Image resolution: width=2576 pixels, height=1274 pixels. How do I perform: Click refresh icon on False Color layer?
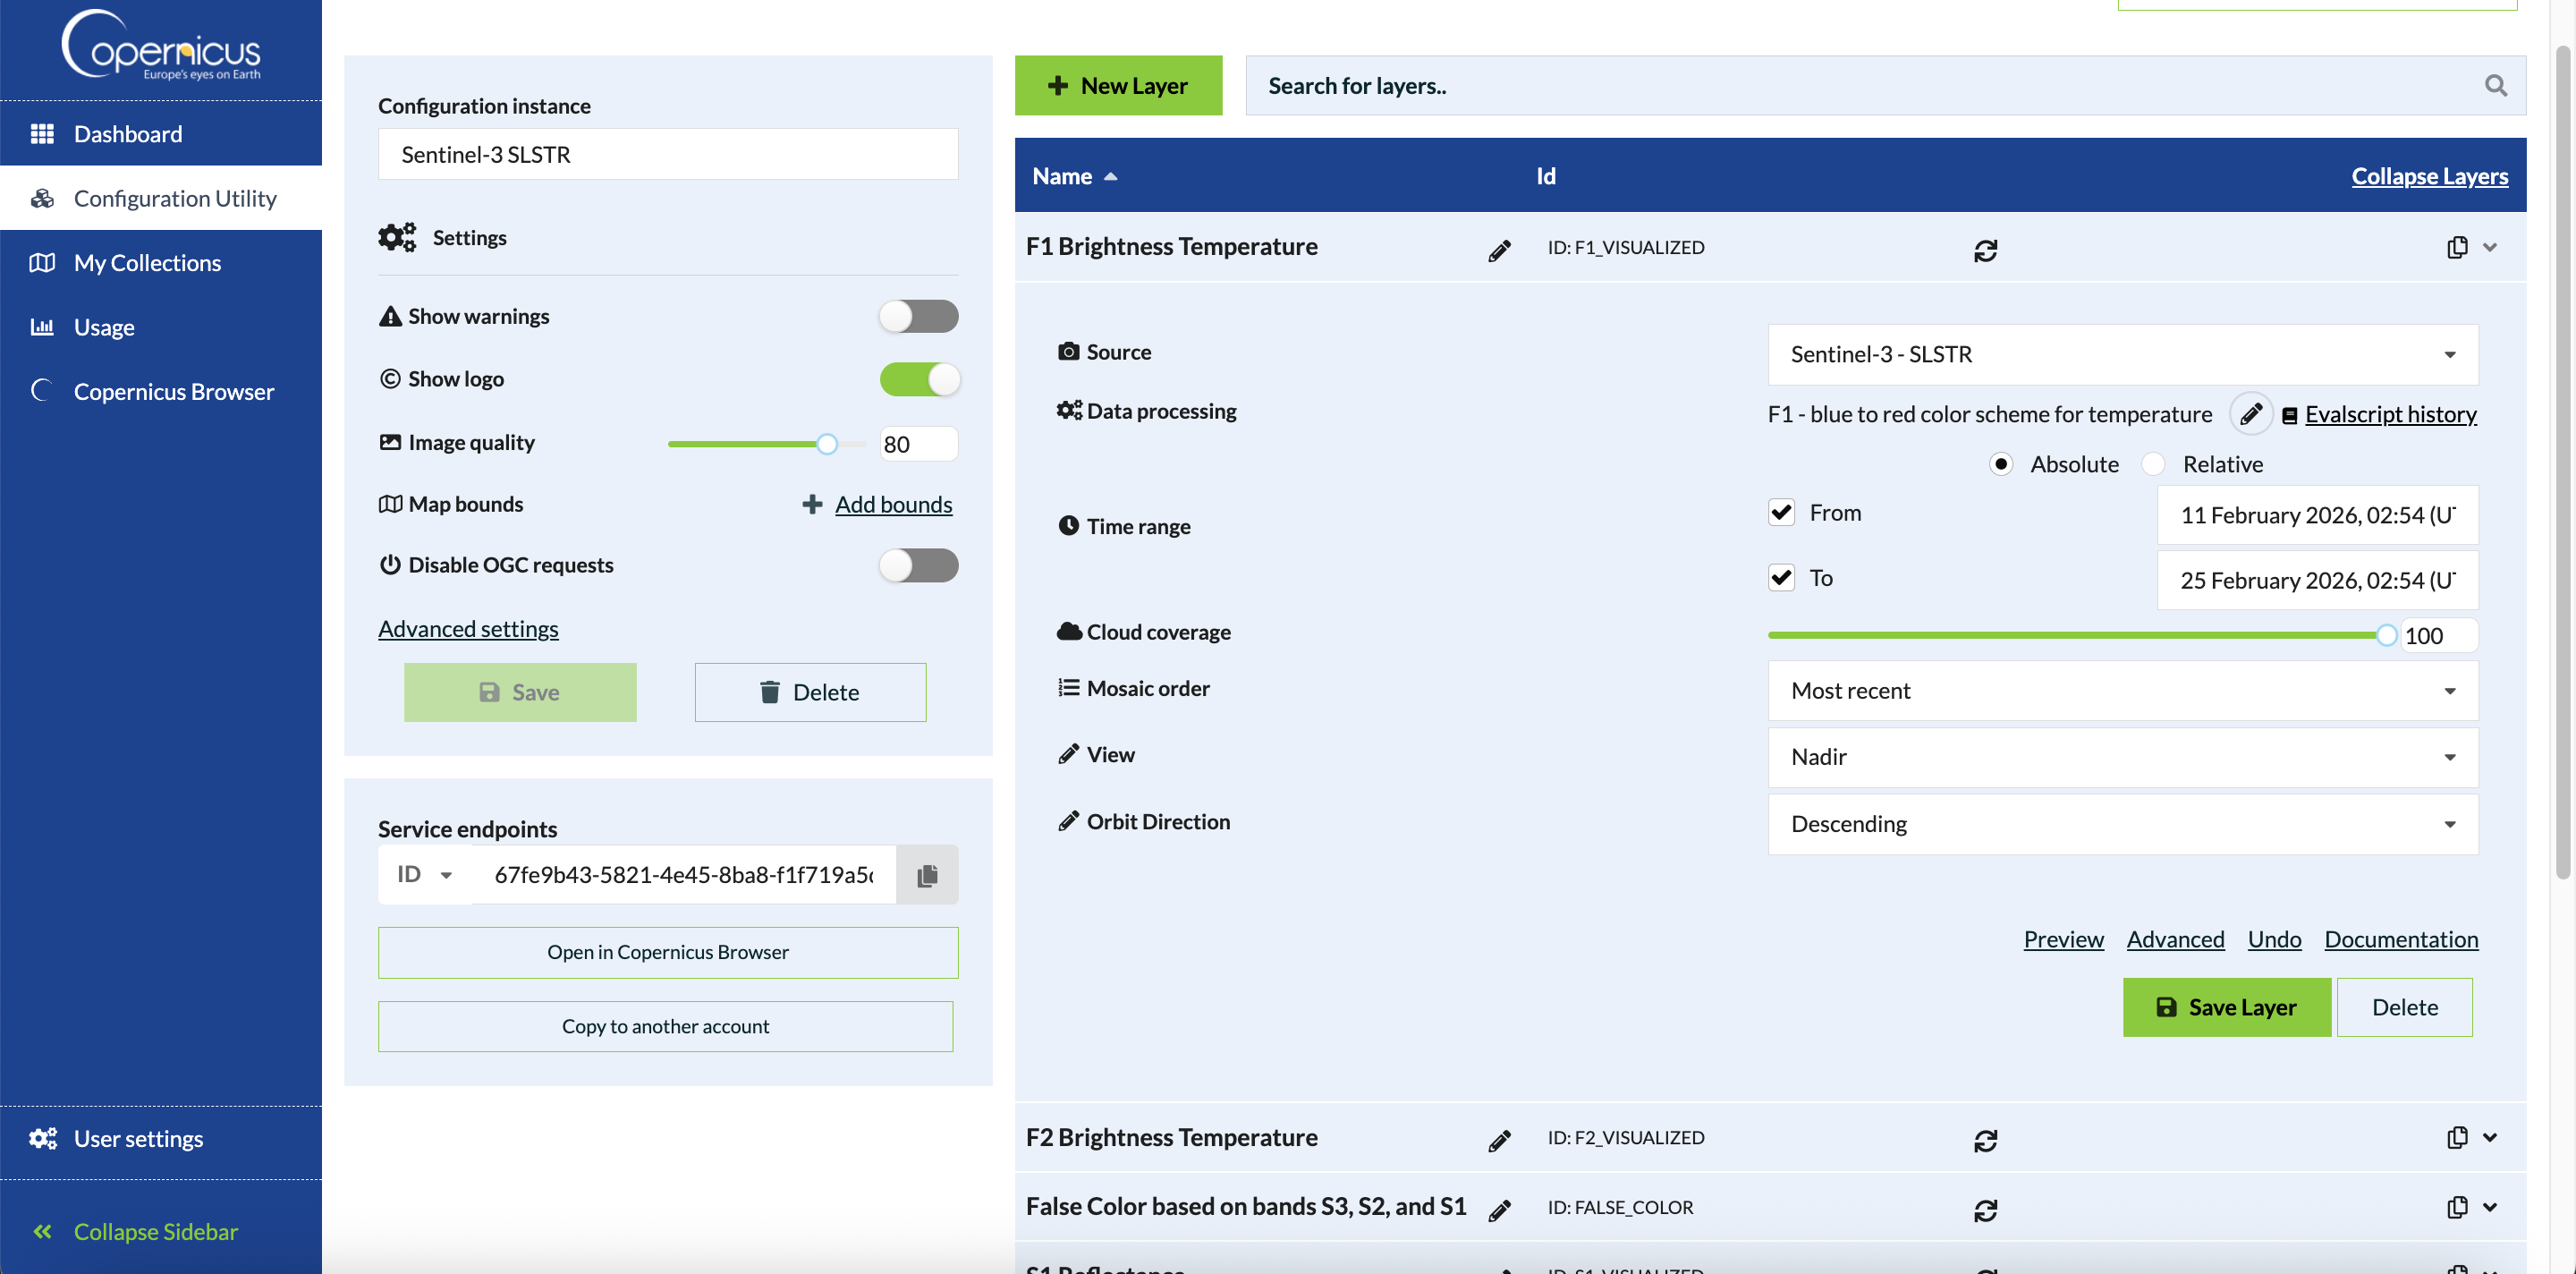1985,1210
